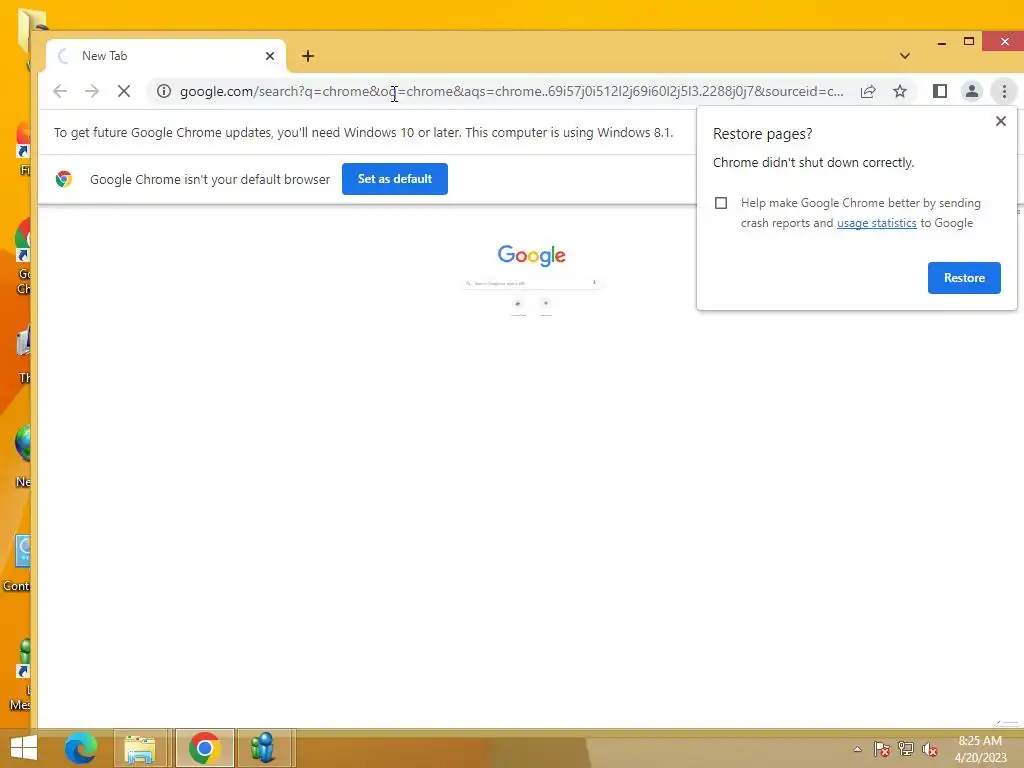Open the Messenger-style taskbar app

264,748
